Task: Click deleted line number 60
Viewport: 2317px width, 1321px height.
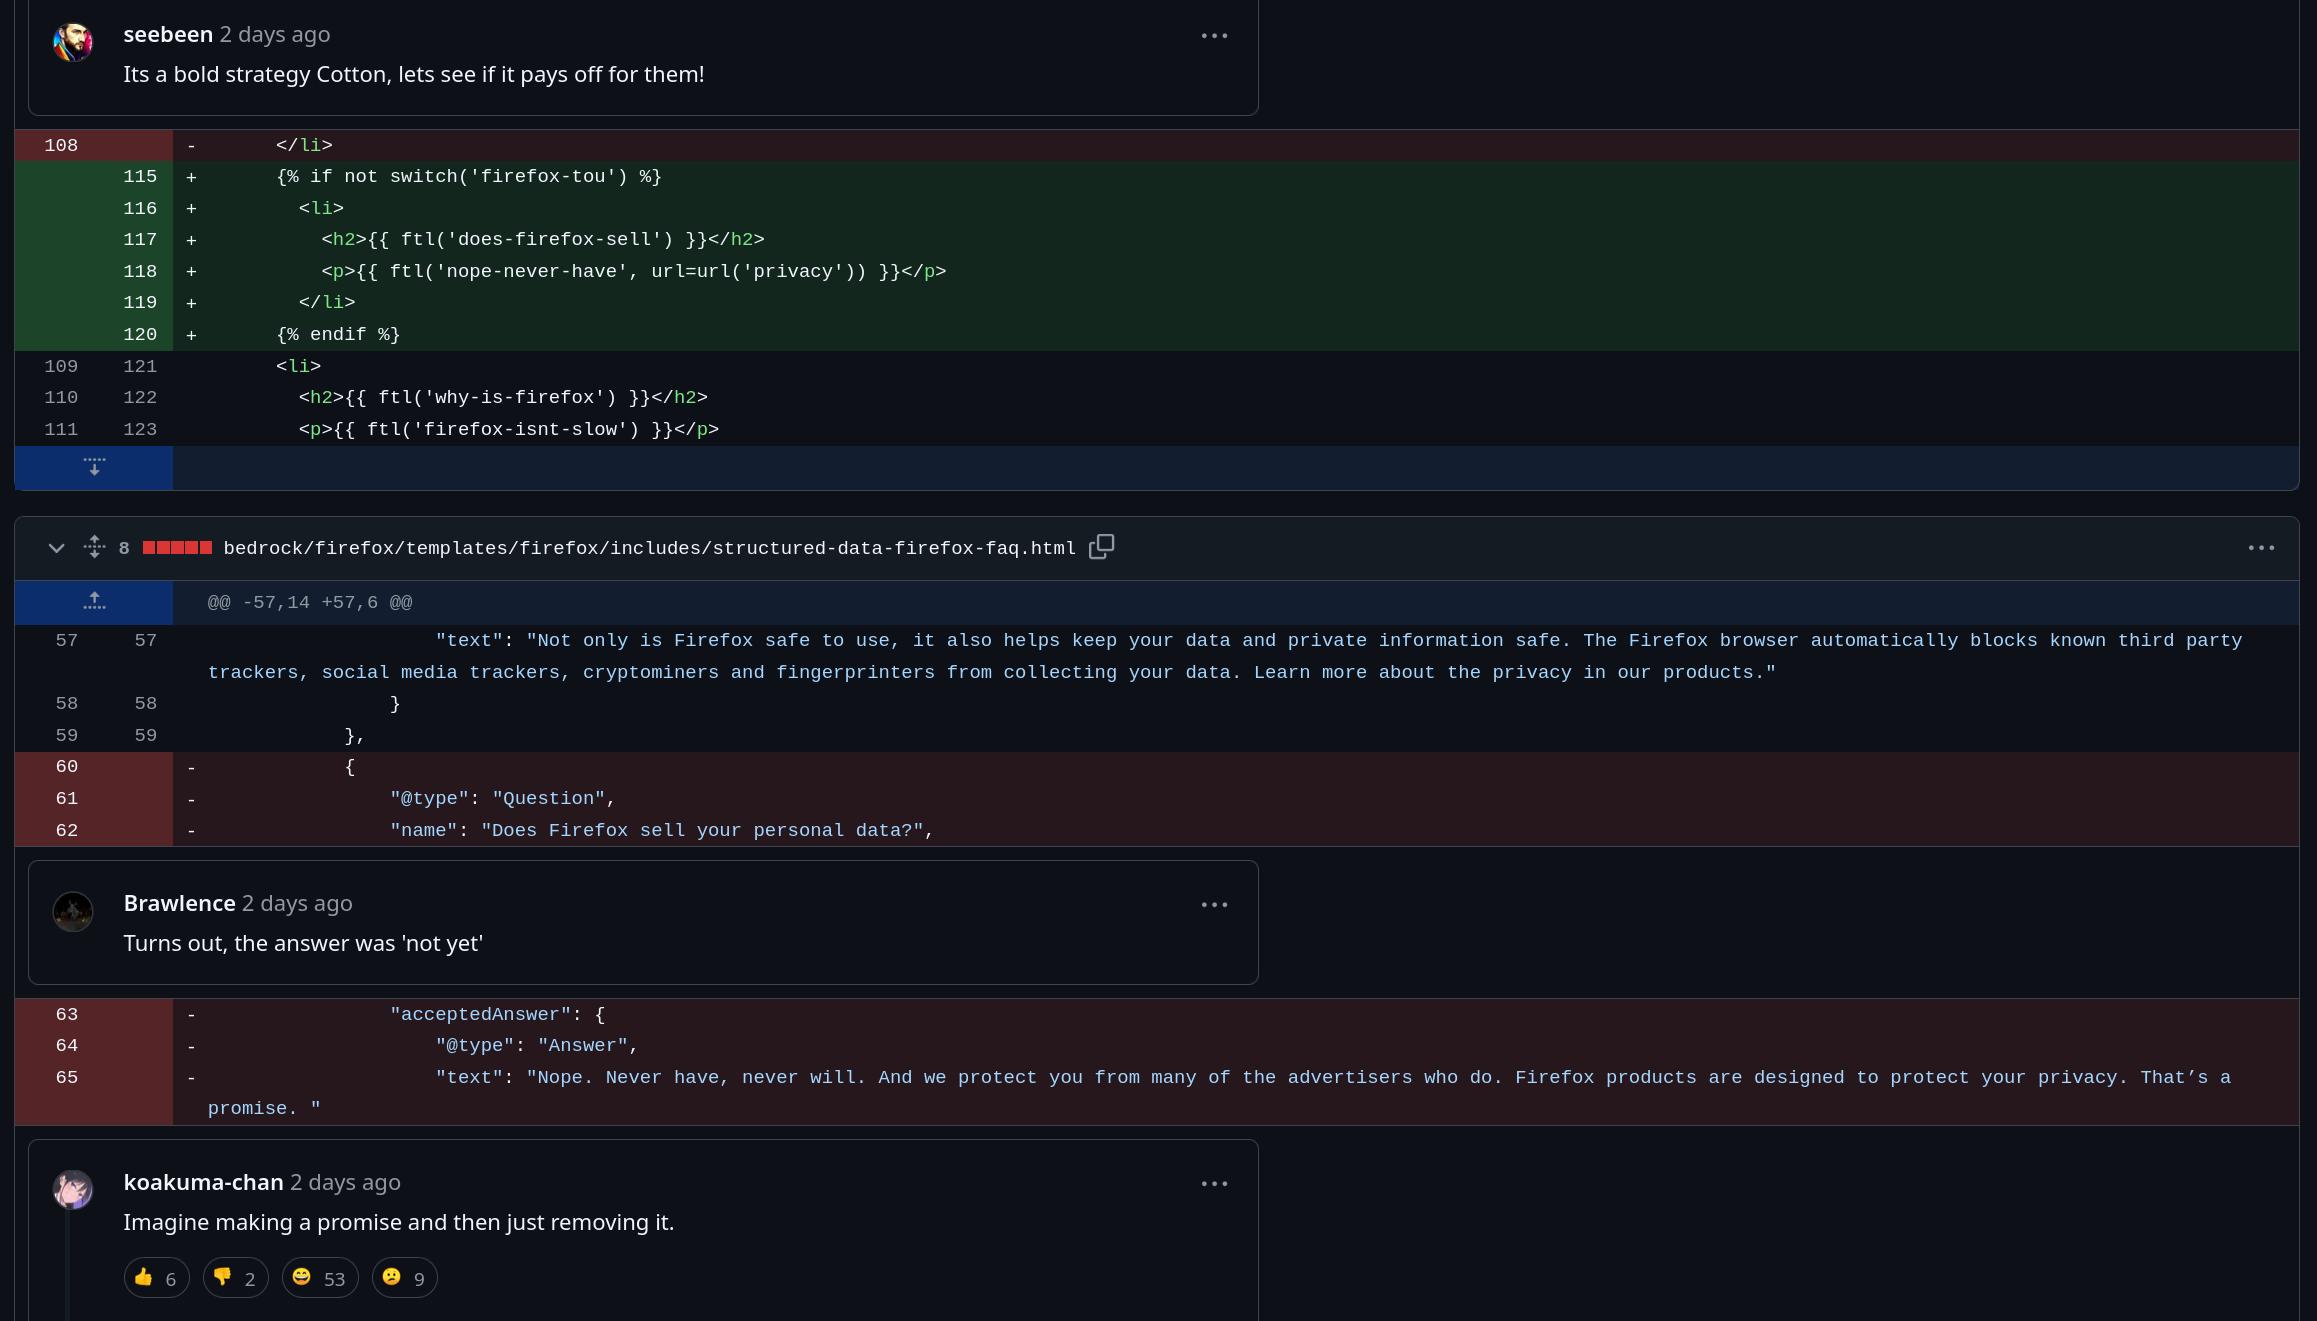Action: (x=66, y=767)
